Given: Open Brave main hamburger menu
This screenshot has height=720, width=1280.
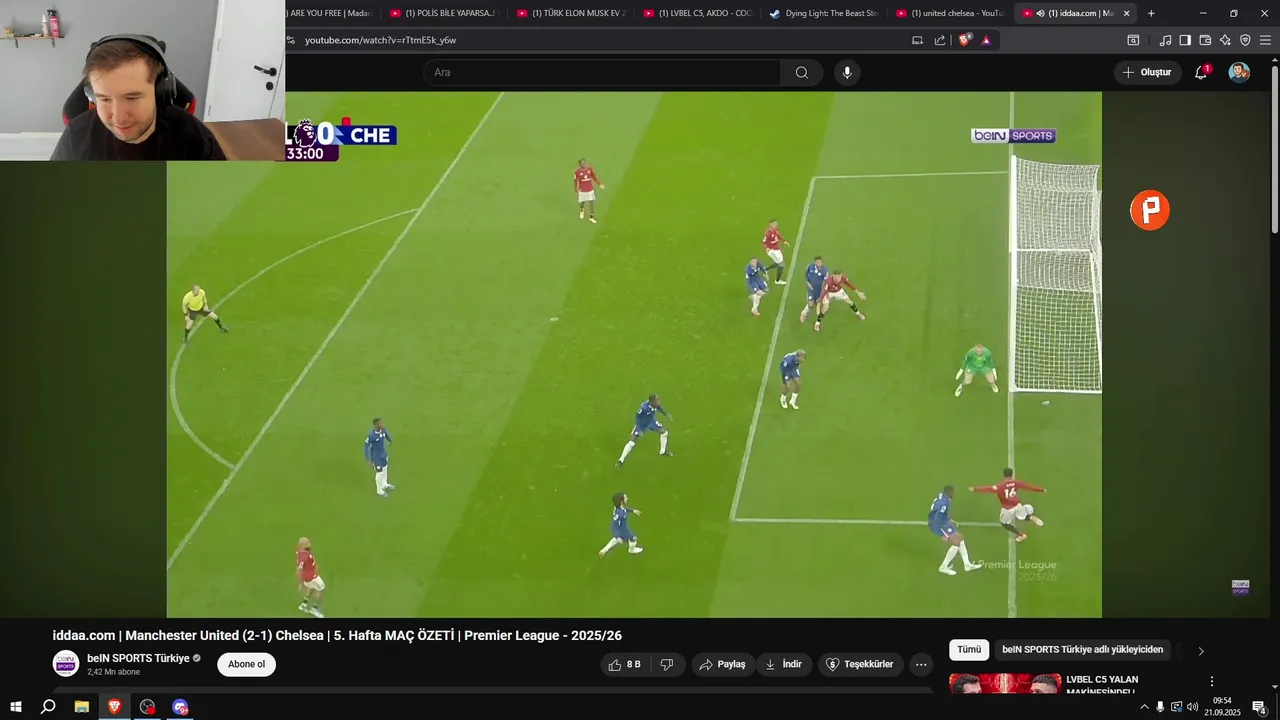Looking at the screenshot, I should [1265, 40].
